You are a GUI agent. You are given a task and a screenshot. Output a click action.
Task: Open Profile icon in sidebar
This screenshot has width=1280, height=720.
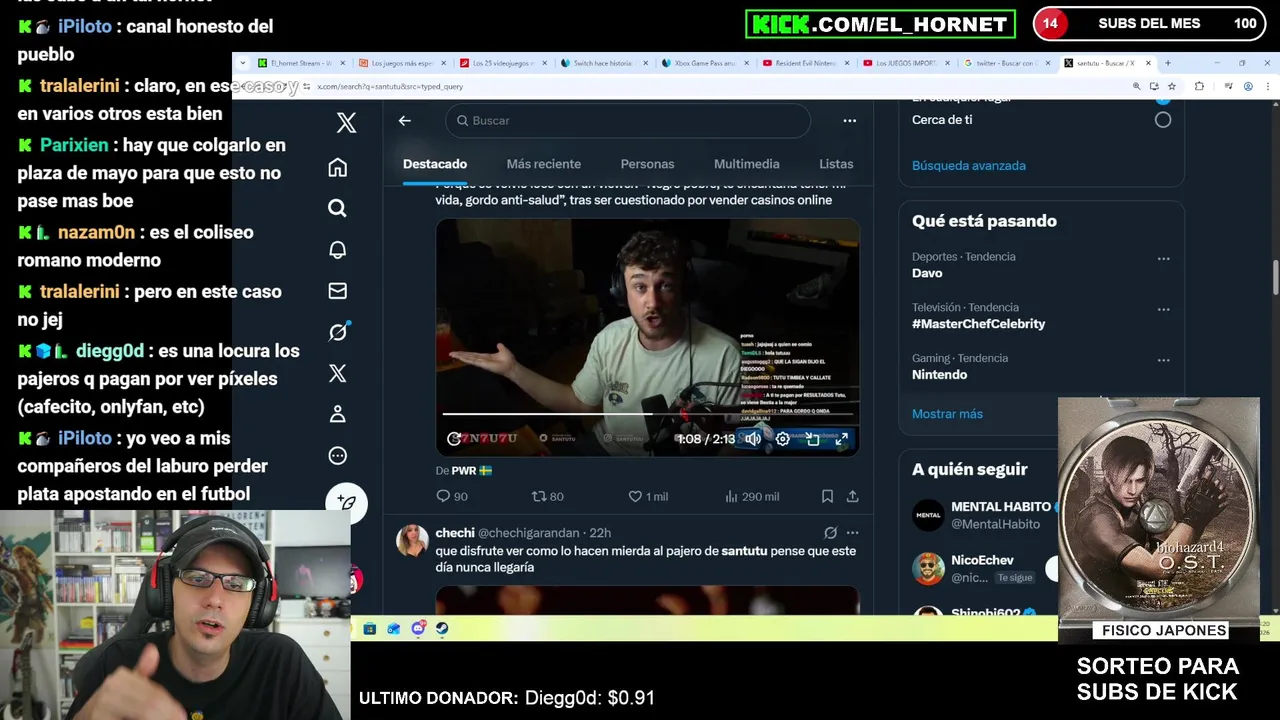pos(338,414)
